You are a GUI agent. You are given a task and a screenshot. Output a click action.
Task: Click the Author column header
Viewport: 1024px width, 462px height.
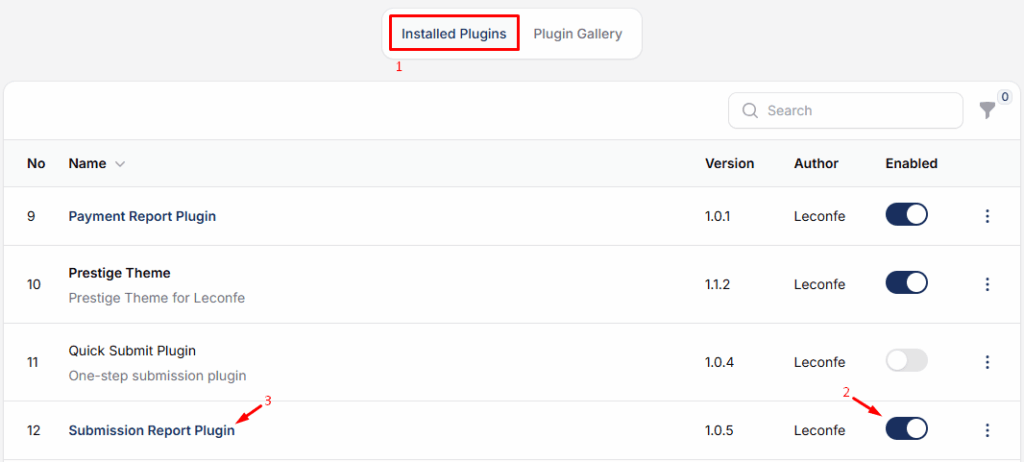(x=816, y=163)
